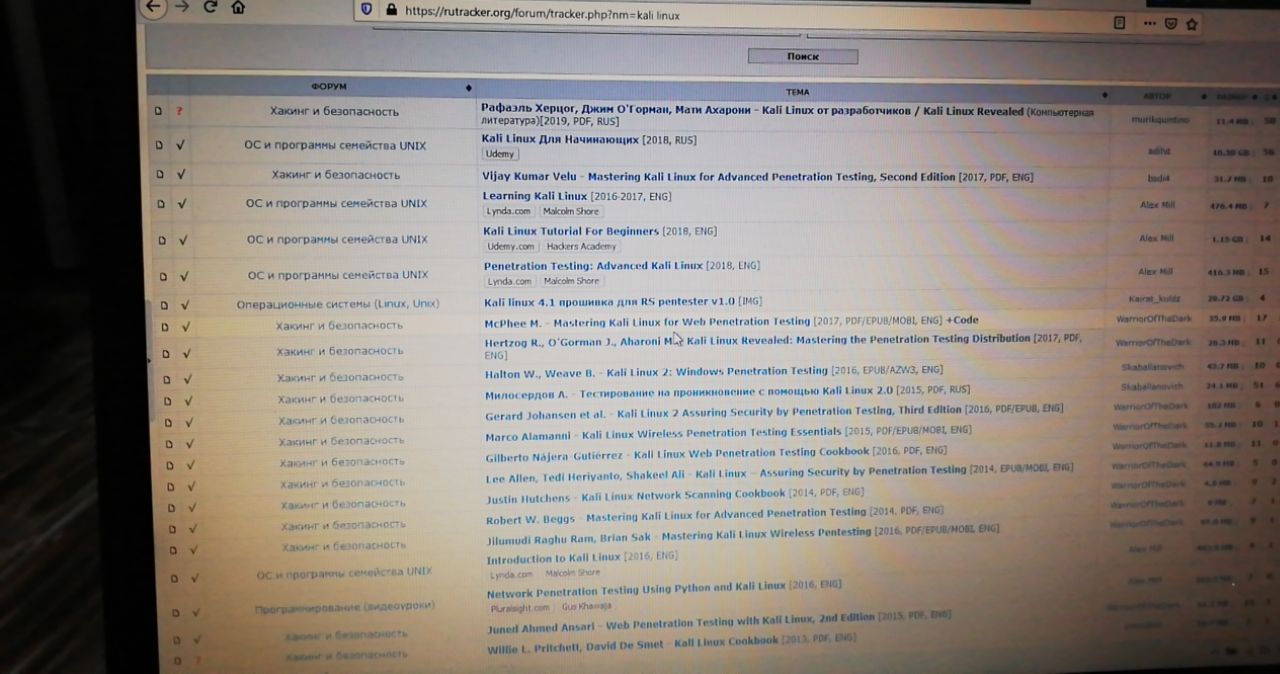Click Lynda.com tag under Learning Kali Linux

coord(509,211)
